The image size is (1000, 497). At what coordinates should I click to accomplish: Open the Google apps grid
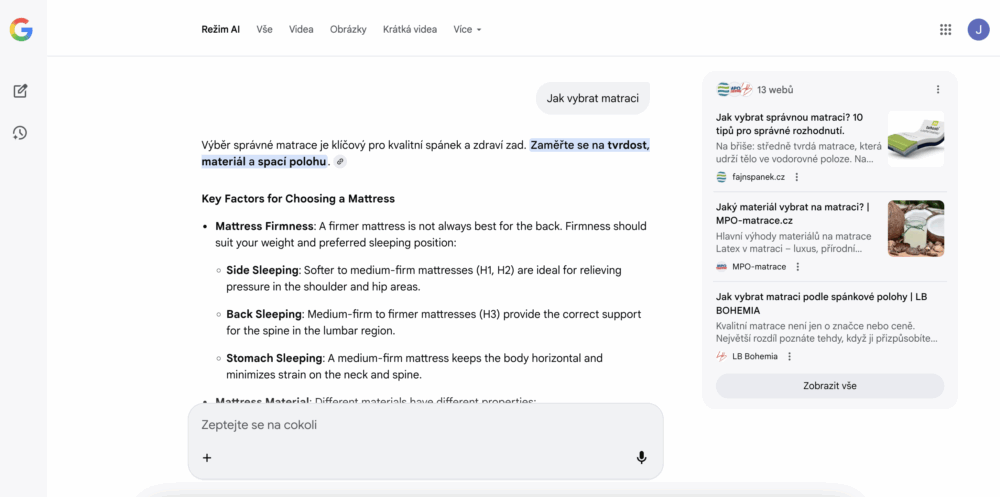(945, 30)
